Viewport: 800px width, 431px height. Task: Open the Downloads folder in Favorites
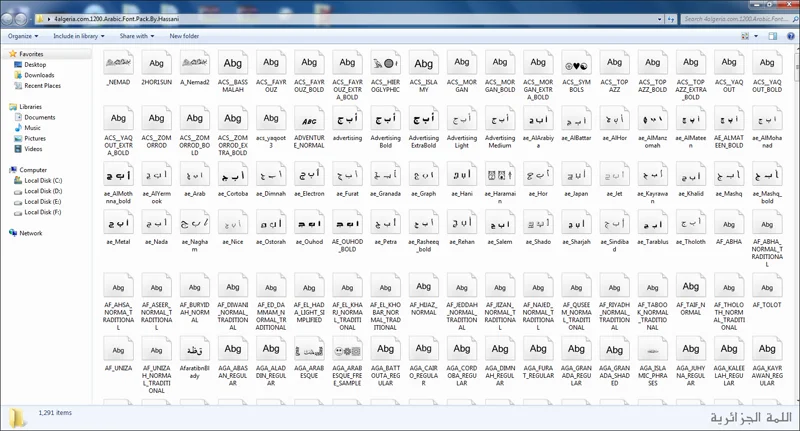tap(39, 75)
